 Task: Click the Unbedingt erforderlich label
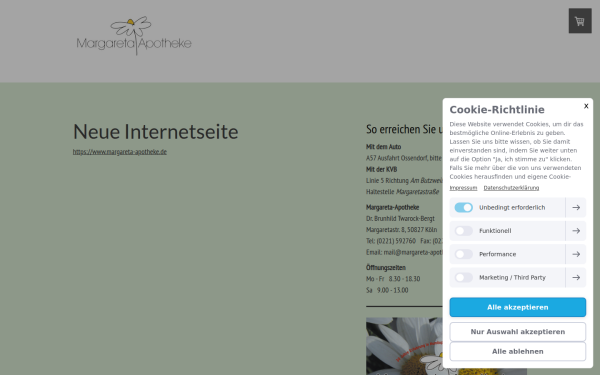pyautogui.click(x=512, y=207)
